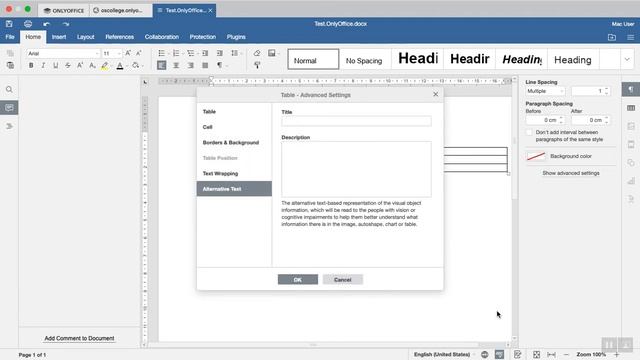Apply the highlight color marker
The image size is (640, 360).
pos(105,65)
